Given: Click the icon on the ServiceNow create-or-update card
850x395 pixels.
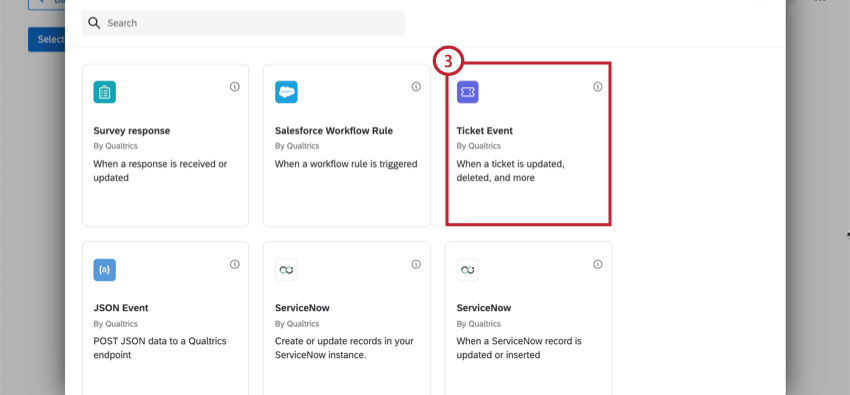Looking at the screenshot, I should click(x=286, y=270).
